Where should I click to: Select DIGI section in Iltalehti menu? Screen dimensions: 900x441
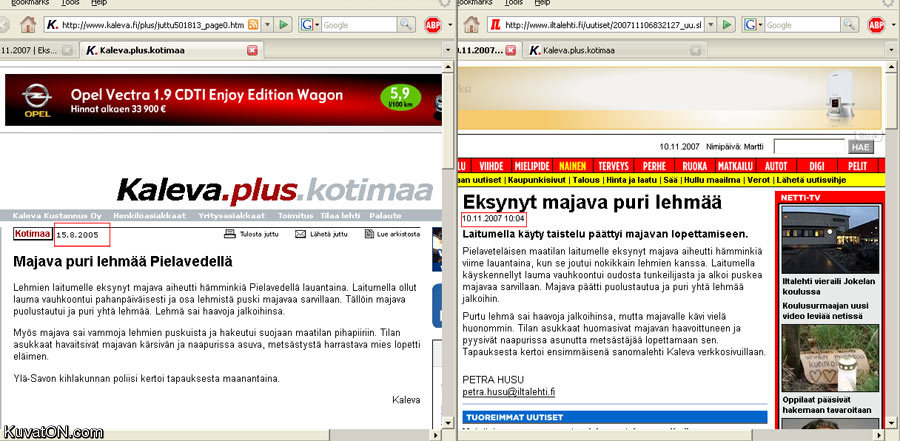[817, 166]
